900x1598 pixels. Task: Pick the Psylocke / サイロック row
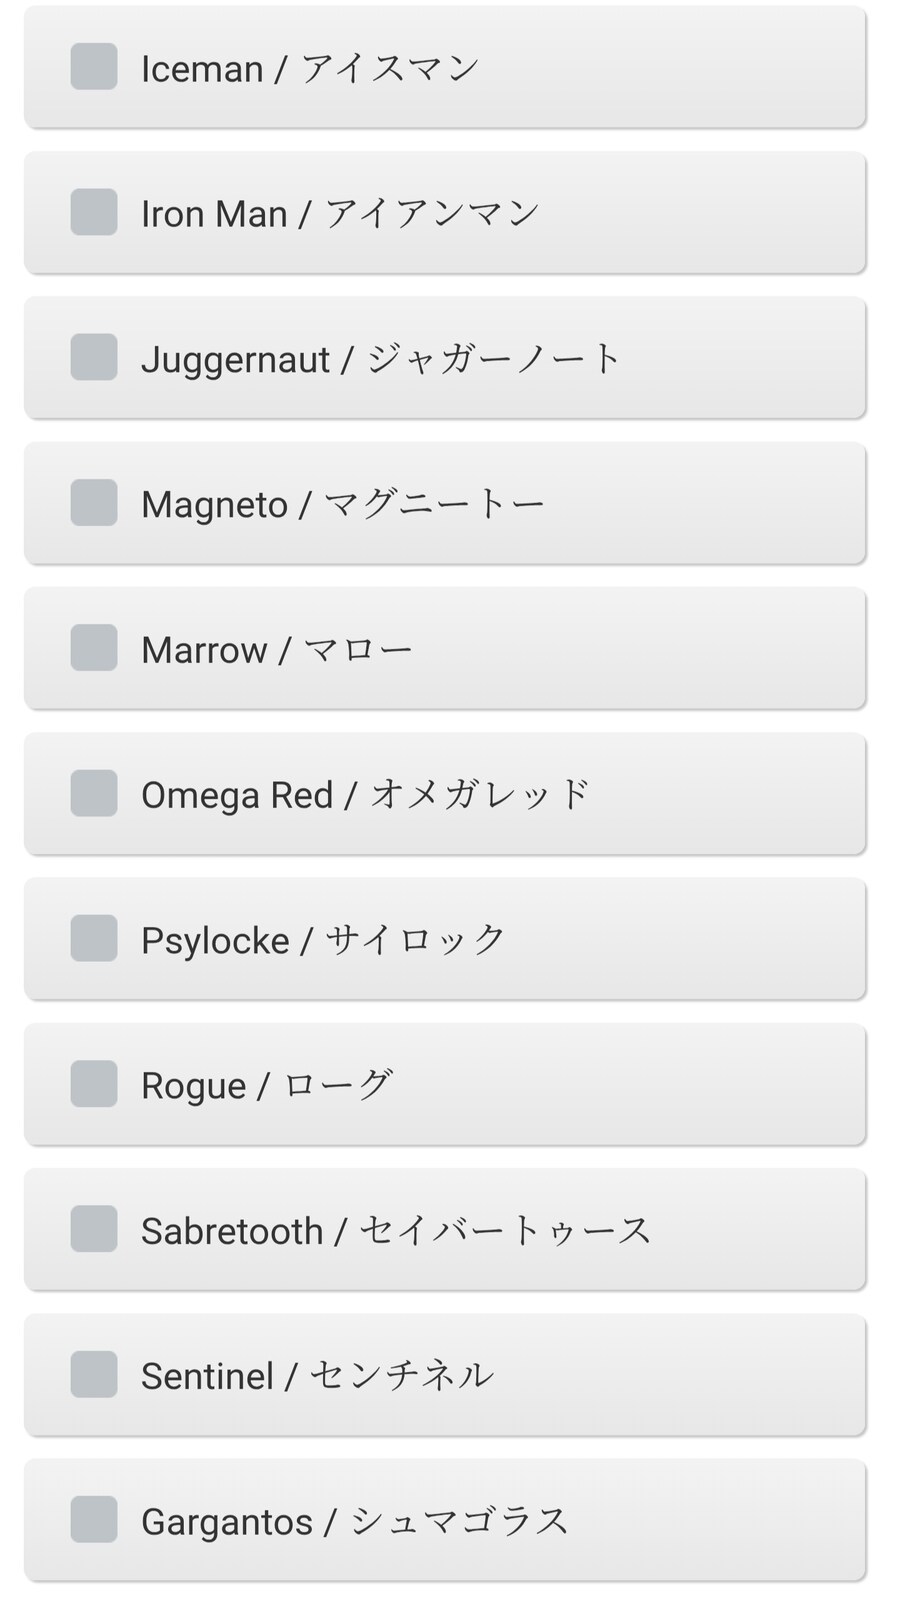[445, 940]
